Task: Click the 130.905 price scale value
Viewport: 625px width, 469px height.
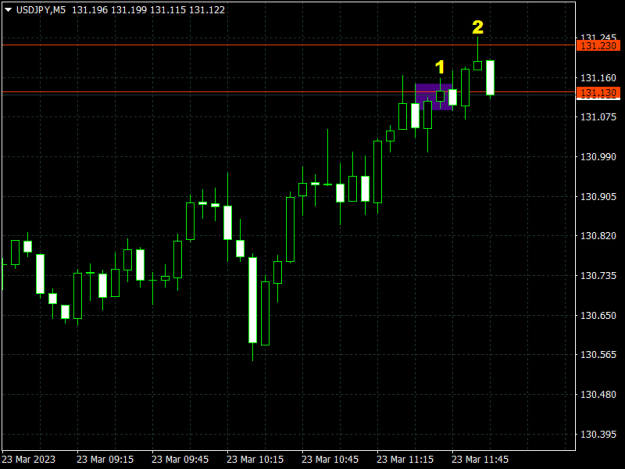Action: click(x=598, y=196)
